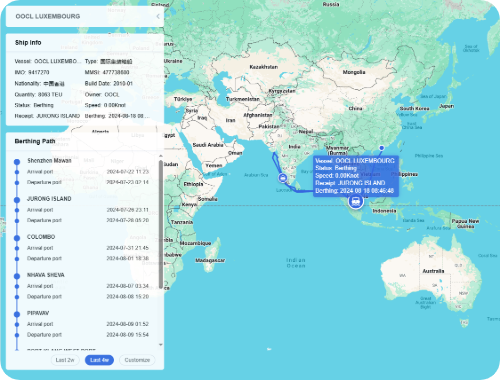Select the JURONG ISLAND timeline marker
The image size is (500, 380).
coord(17,200)
